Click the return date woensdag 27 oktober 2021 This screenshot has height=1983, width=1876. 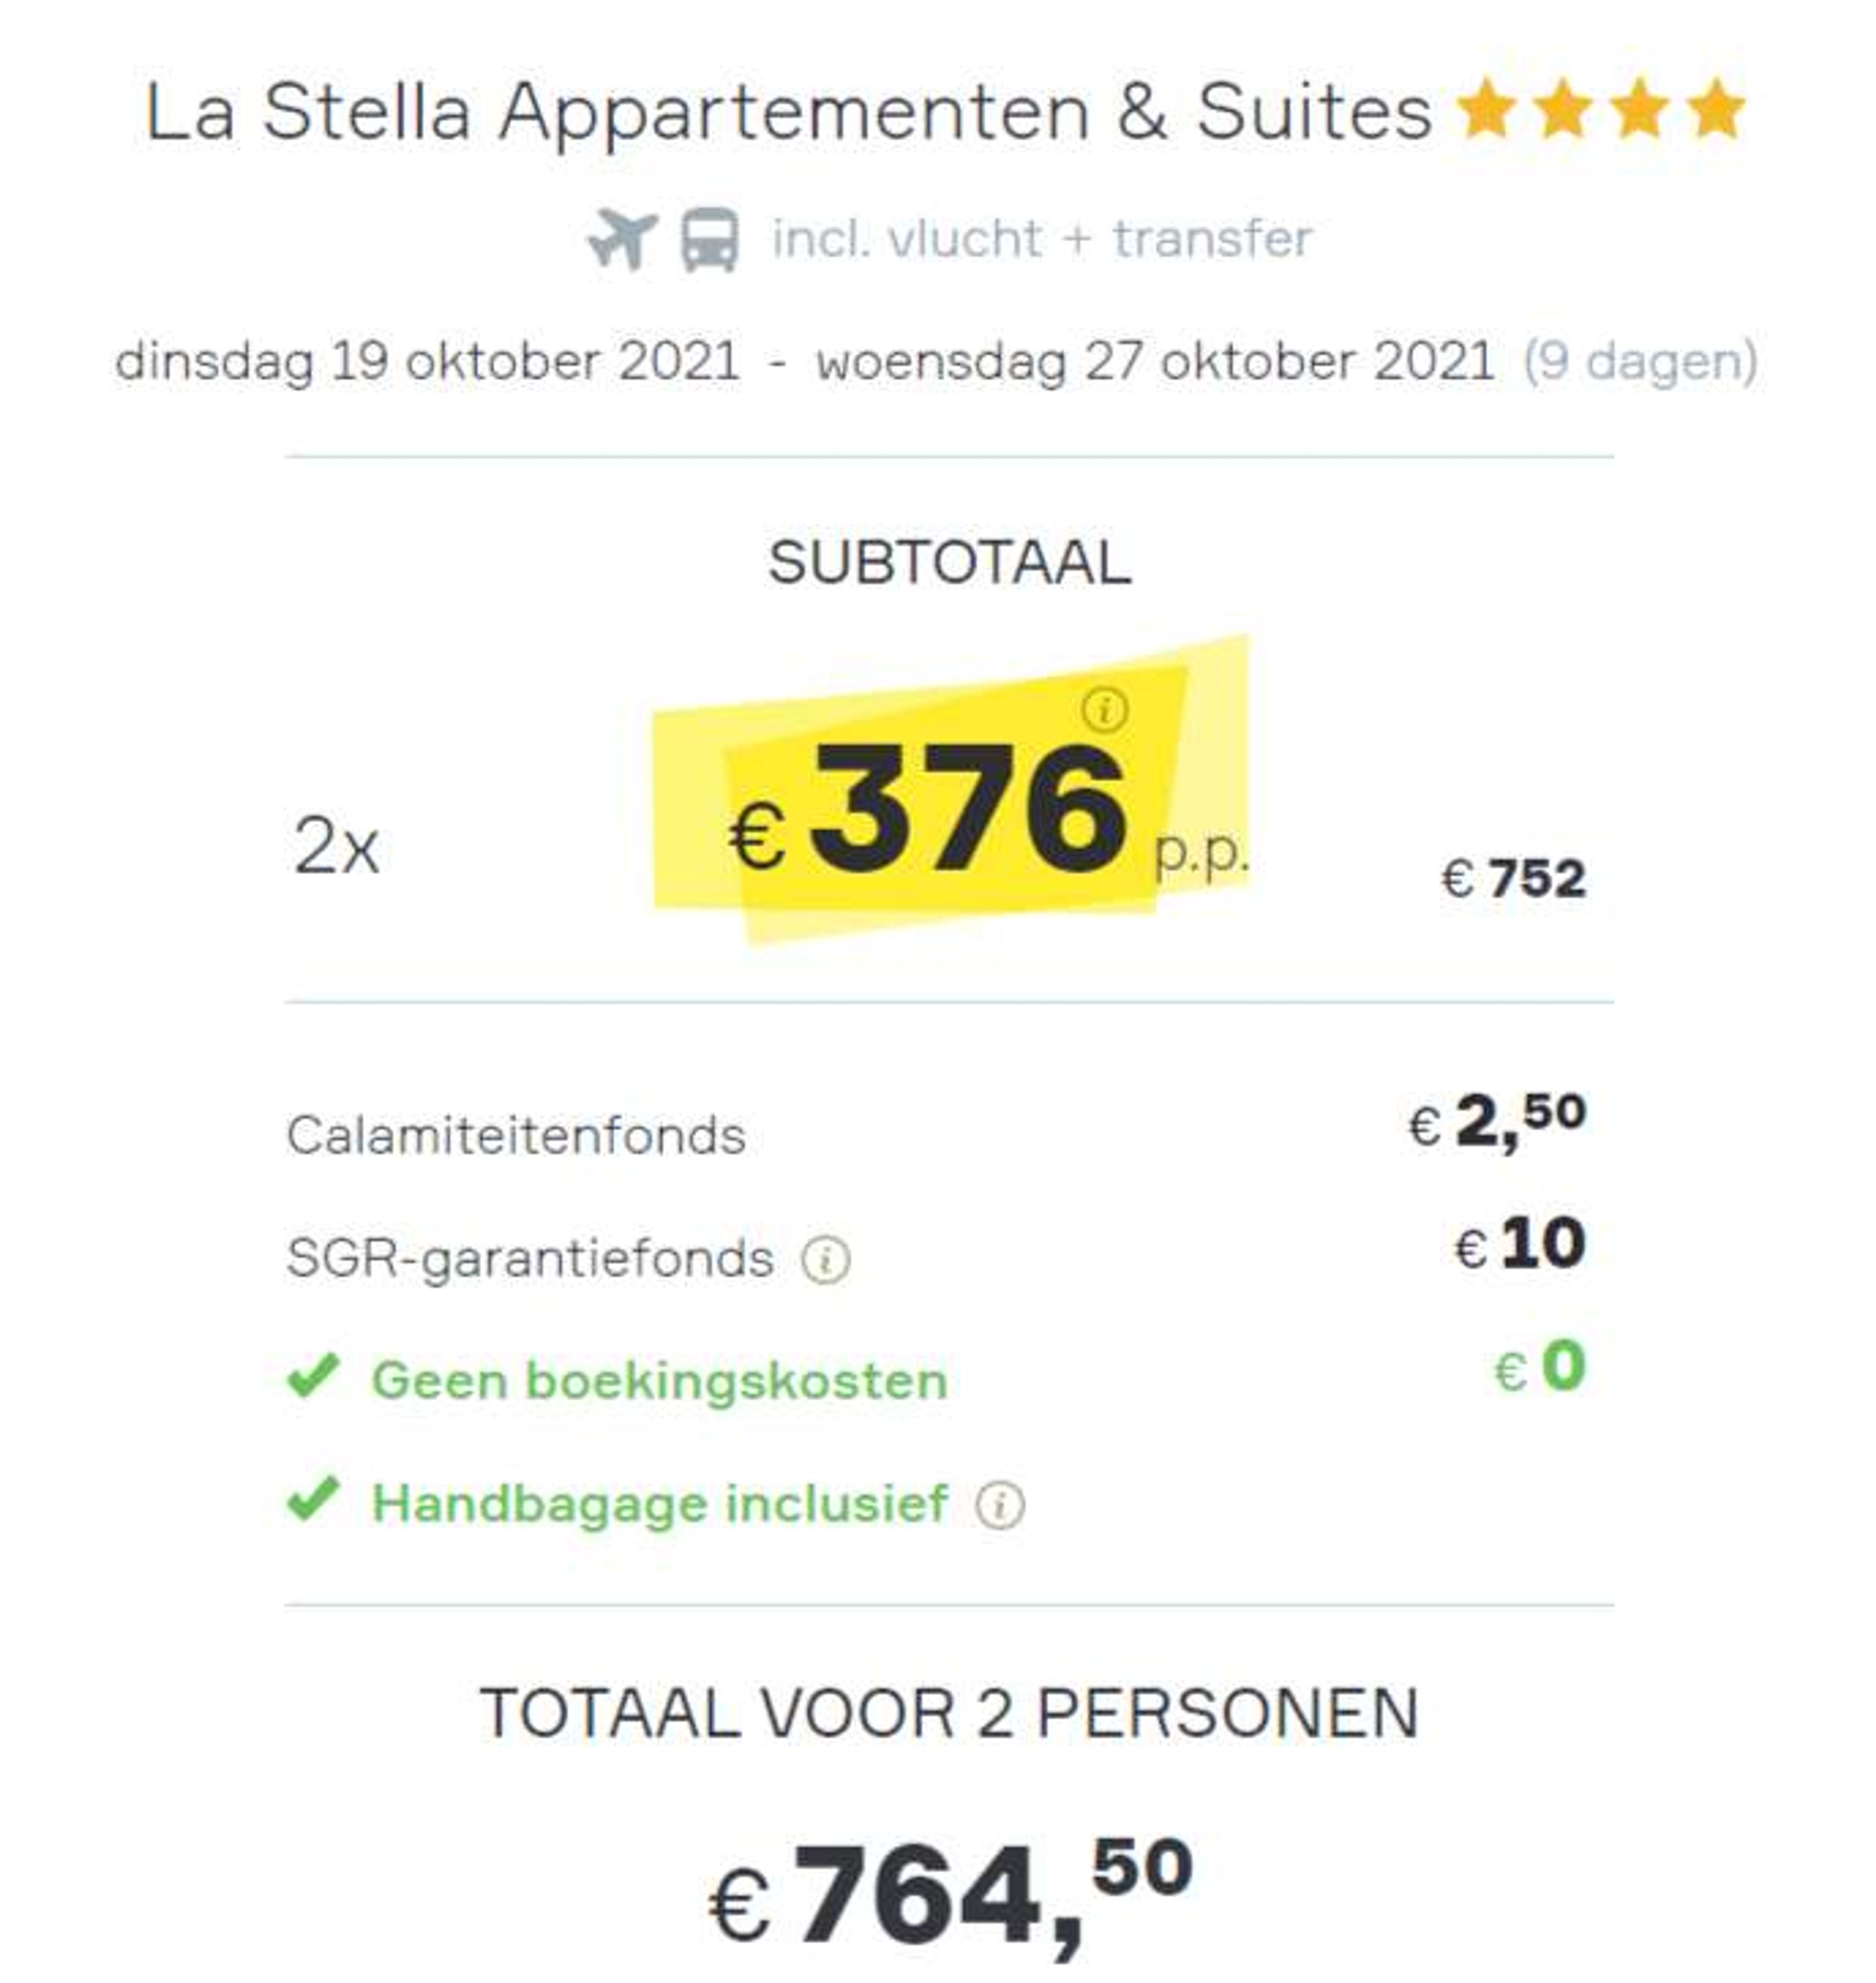pos(1155,361)
